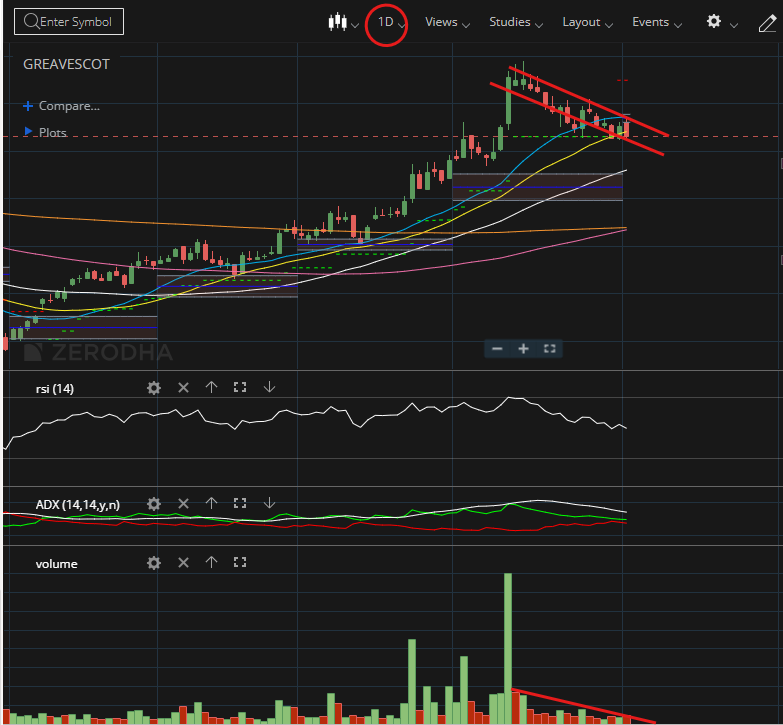
Task: Open rsi (14) study settings gear
Action: pos(154,387)
